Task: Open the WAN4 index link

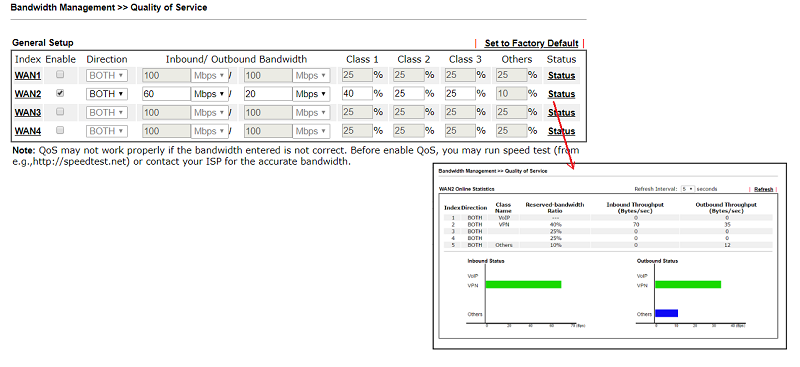Action: coord(28,131)
